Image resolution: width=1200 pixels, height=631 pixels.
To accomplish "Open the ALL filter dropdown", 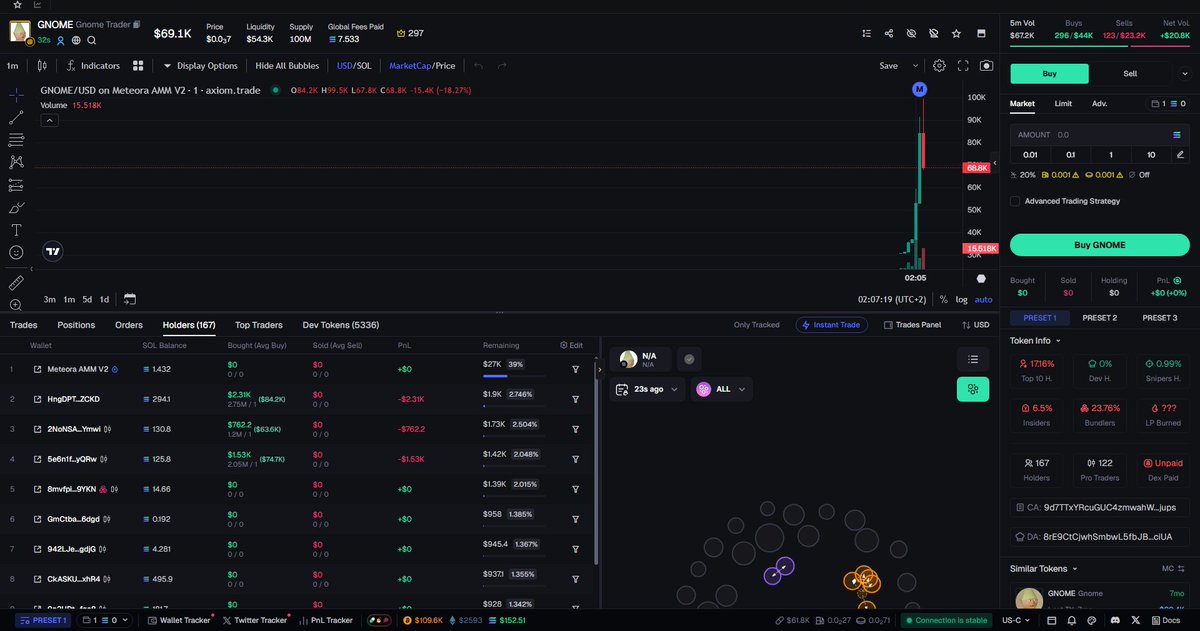I will (x=722, y=389).
